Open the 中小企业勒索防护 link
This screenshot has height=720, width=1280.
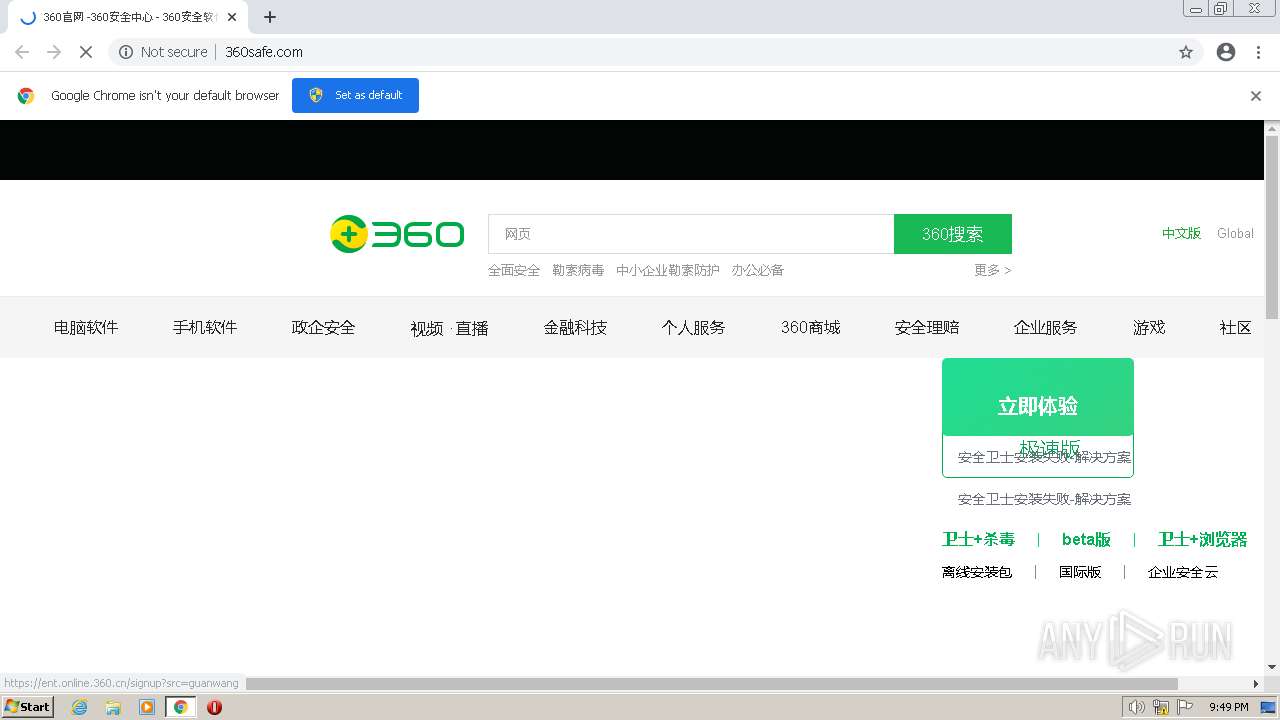pyautogui.click(x=668, y=270)
